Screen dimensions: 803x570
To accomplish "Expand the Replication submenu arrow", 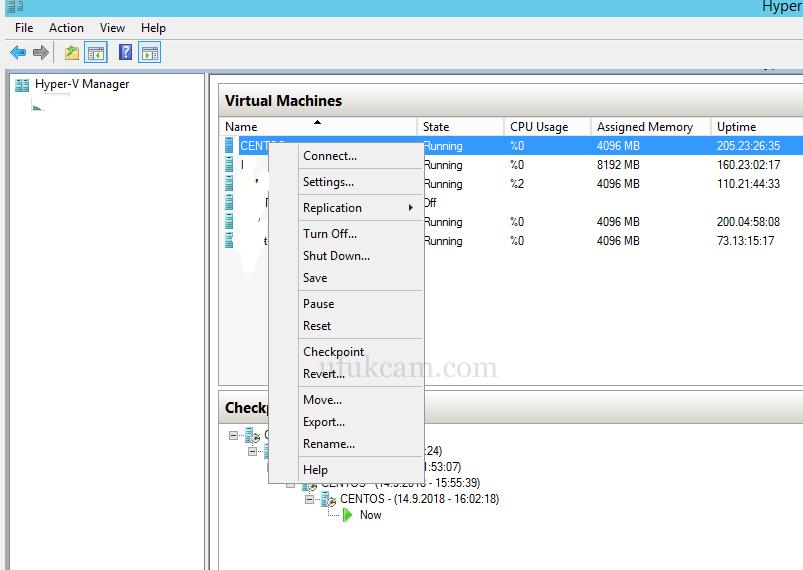I will click(x=411, y=207).
